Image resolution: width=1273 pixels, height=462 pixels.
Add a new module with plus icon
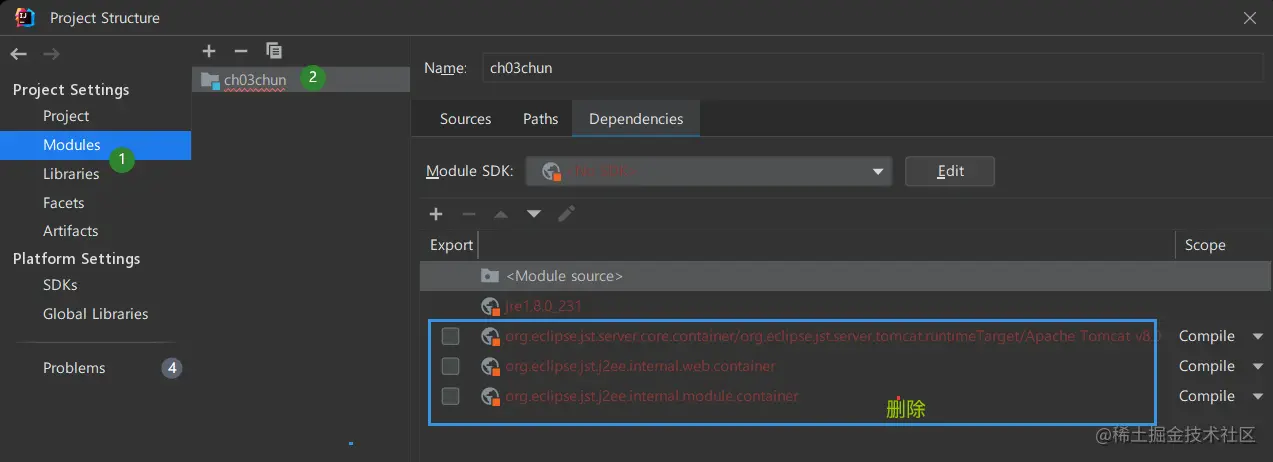click(208, 50)
